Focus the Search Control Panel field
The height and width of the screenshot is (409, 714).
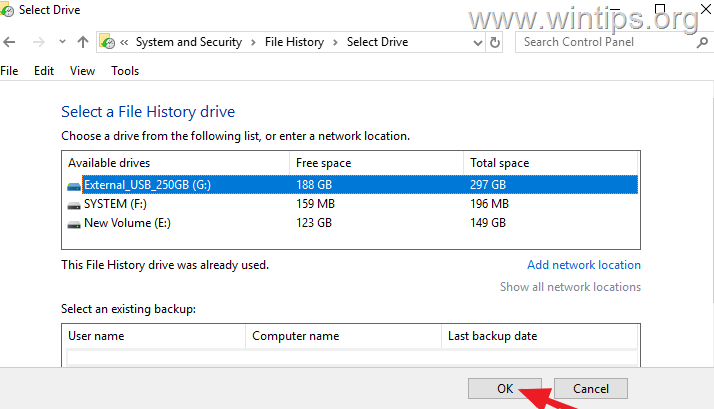point(608,42)
